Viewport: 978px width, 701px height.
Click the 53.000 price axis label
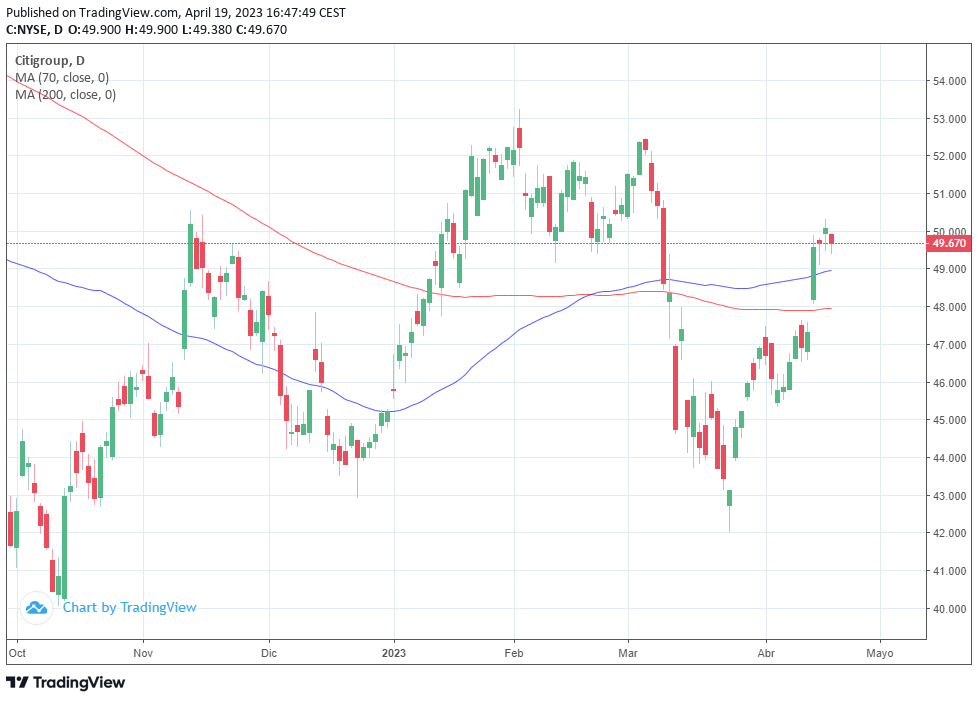[949, 118]
